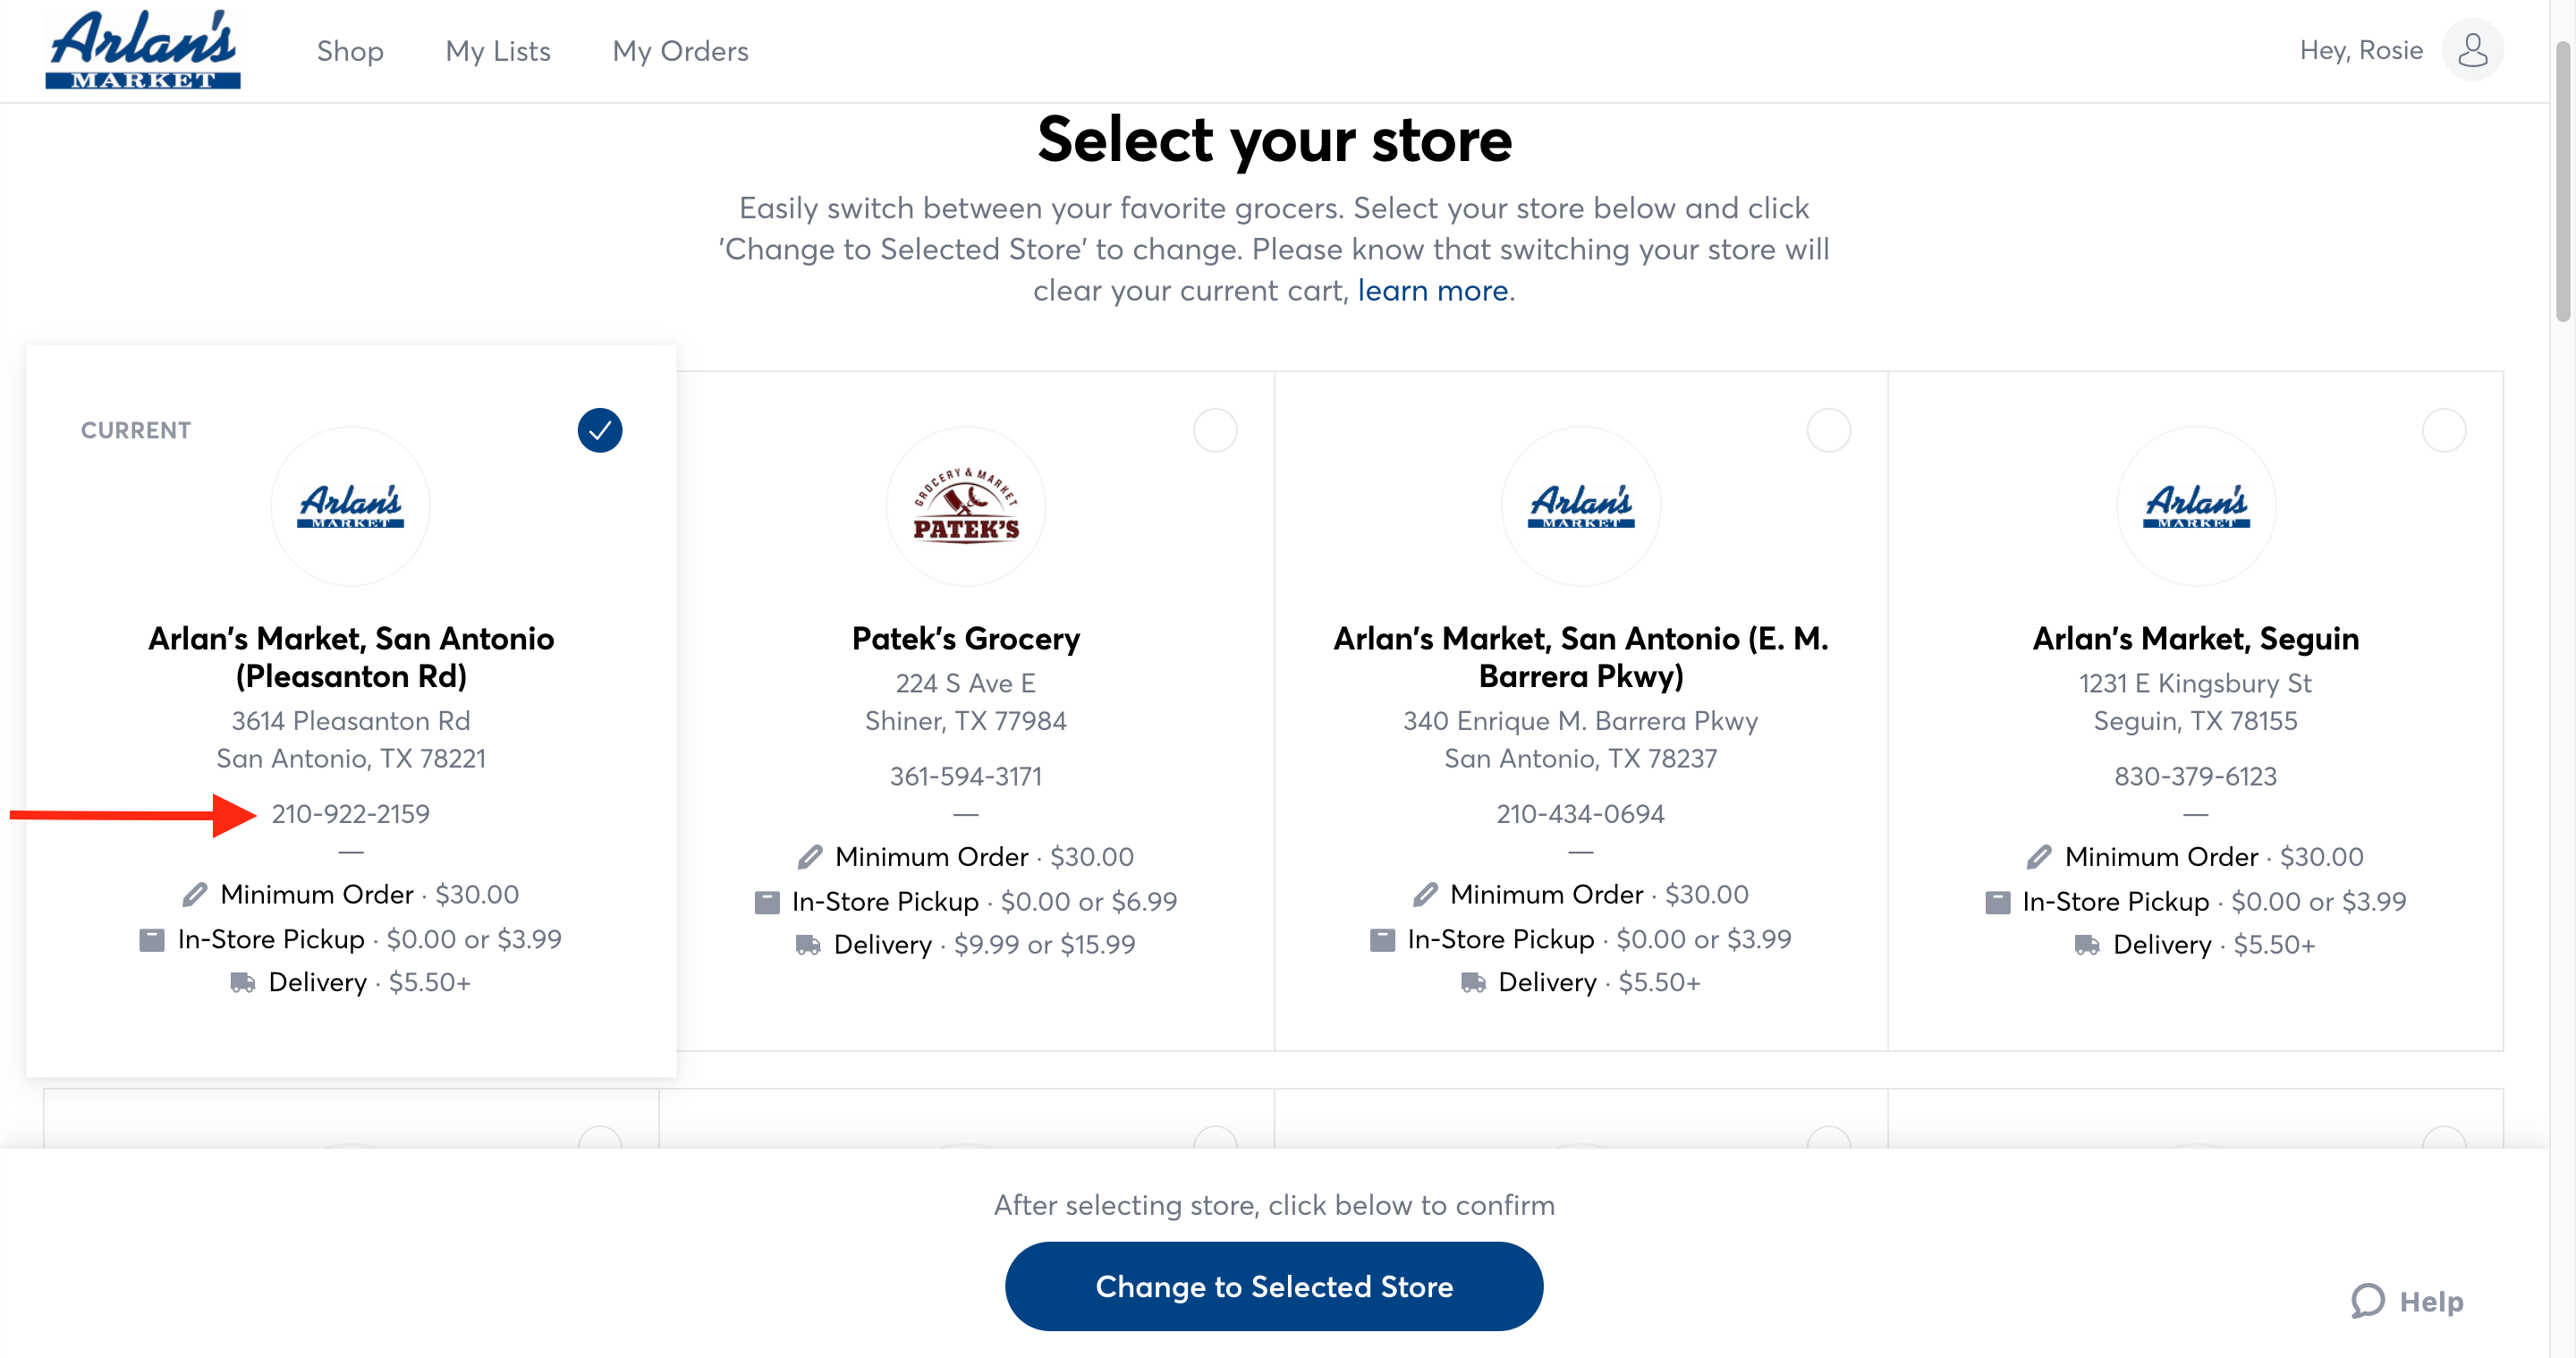Click the Help chat bubble icon
This screenshot has height=1358, width=2576.
click(x=2367, y=1301)
